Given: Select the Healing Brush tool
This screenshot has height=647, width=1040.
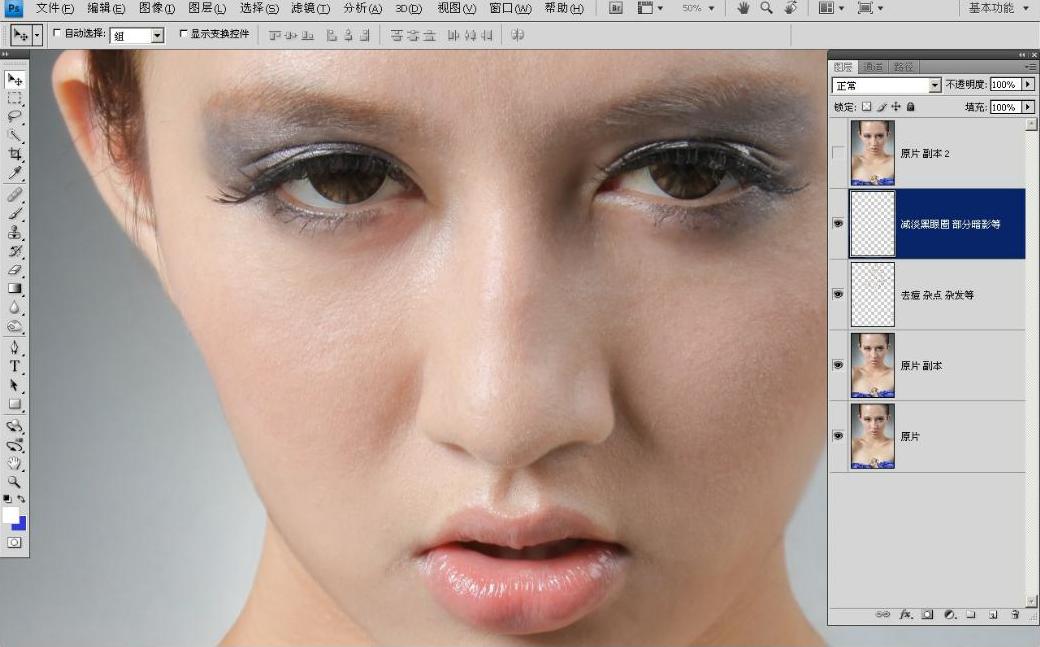Looking at the screenshot, I should click(x=14, y=194).
